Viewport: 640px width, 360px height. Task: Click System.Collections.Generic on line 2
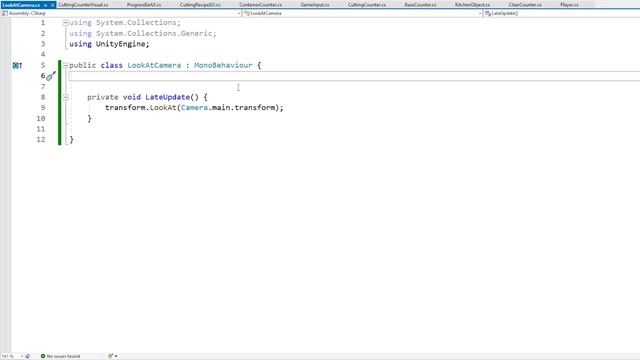click(154, 33)
